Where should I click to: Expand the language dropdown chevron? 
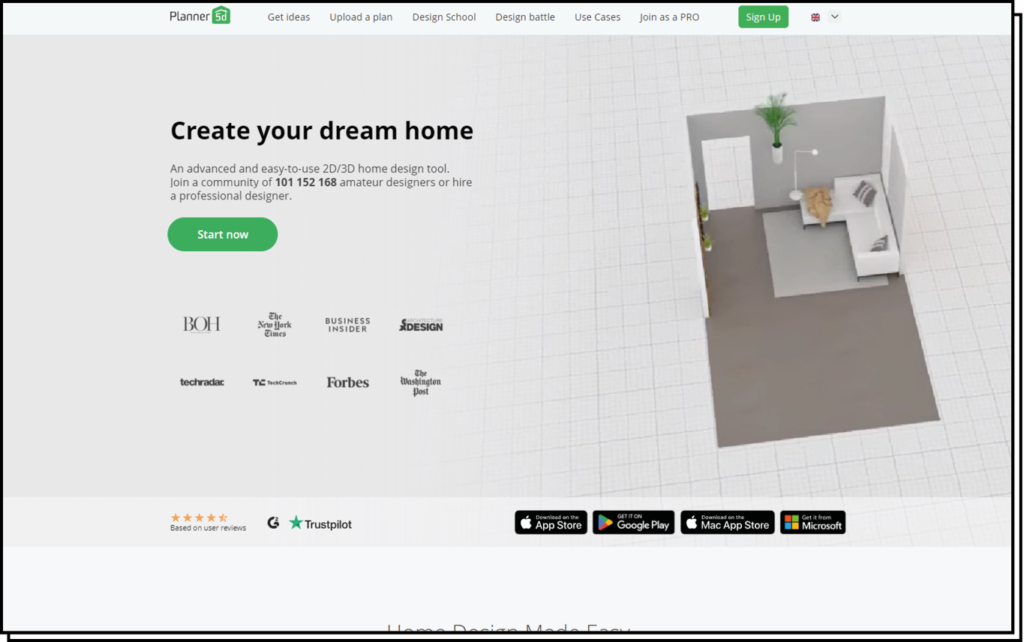(835, 17)
